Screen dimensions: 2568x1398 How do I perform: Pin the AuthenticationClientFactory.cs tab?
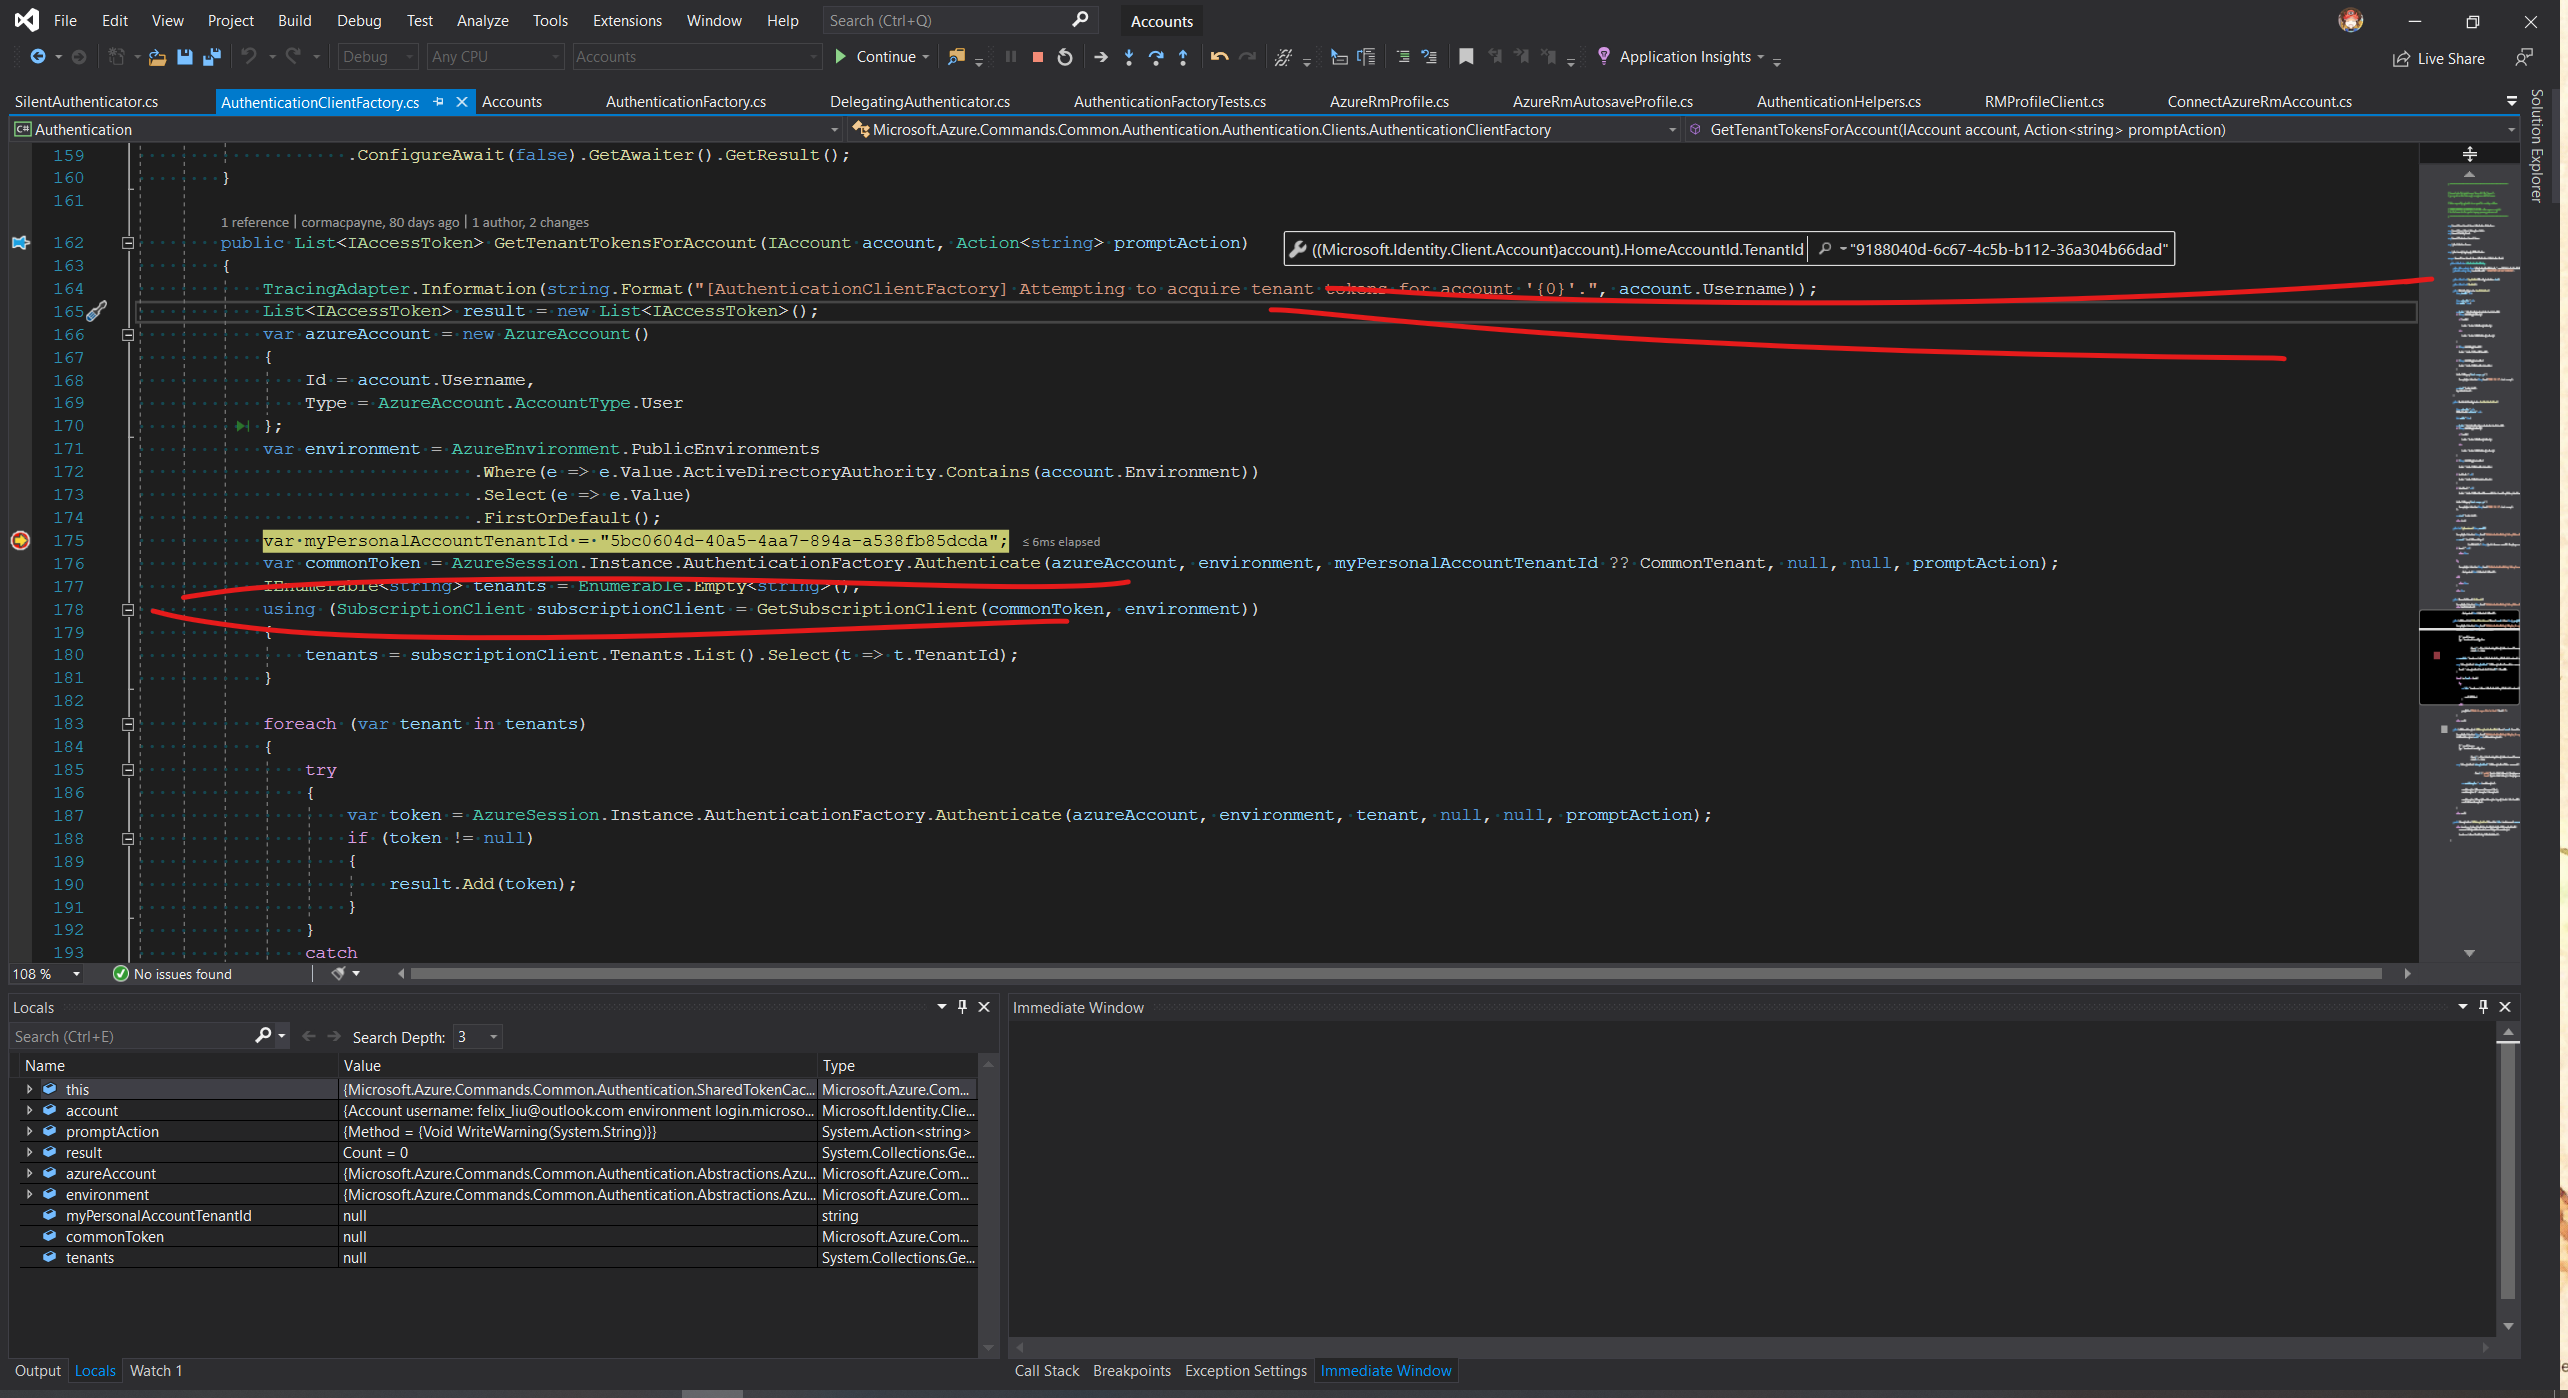[439, 101]
